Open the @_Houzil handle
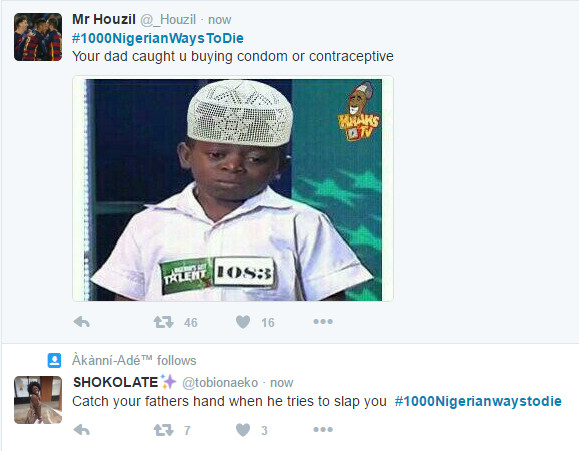 168,20
